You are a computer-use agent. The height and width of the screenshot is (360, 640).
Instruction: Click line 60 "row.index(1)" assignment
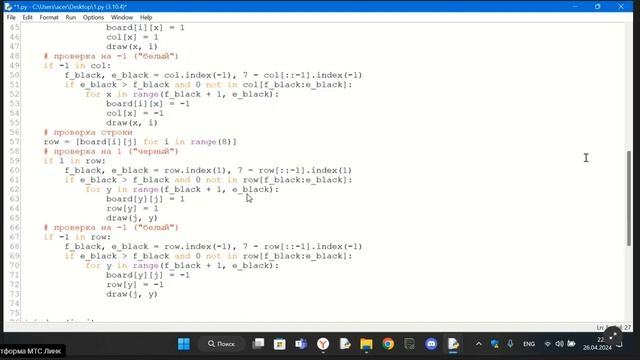208,170
